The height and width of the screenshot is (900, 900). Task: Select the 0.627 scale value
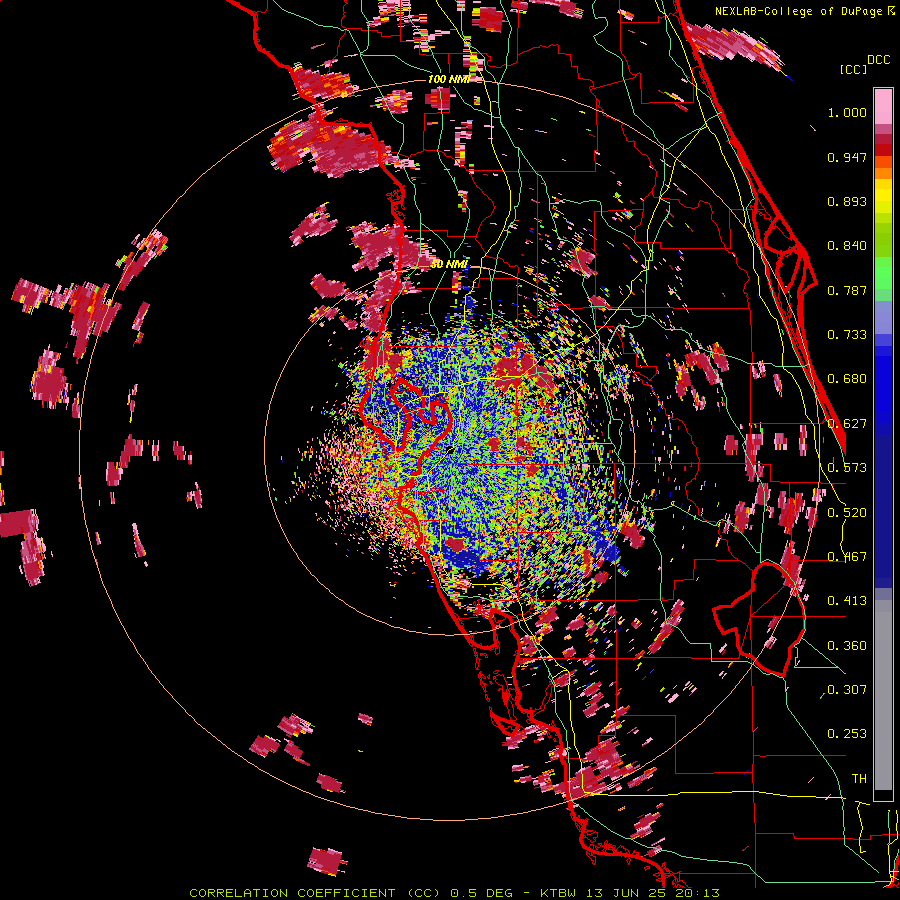847,424
